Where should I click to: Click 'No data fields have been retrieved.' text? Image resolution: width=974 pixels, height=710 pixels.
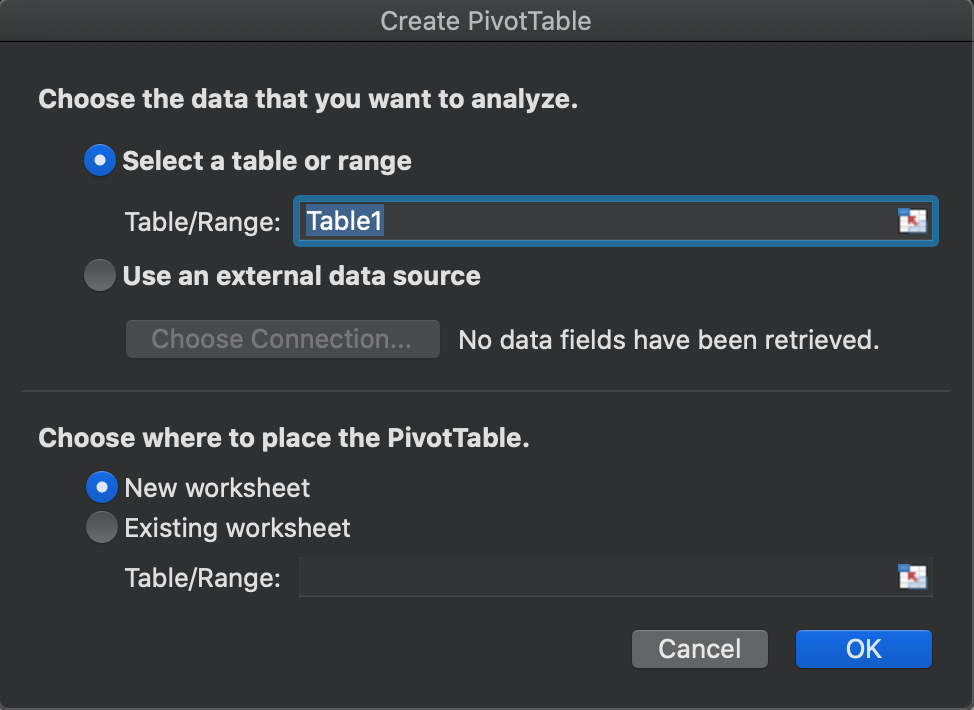[669, 340]
